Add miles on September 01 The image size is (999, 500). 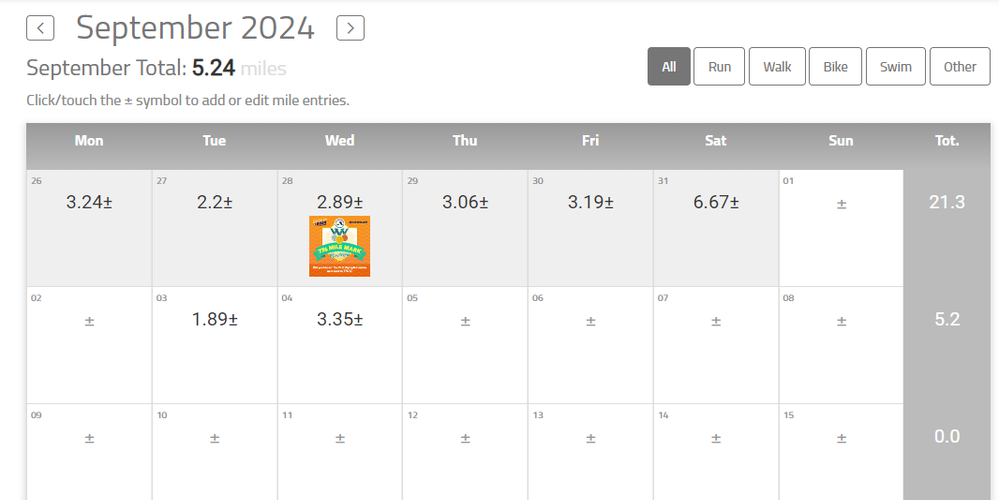841,204
